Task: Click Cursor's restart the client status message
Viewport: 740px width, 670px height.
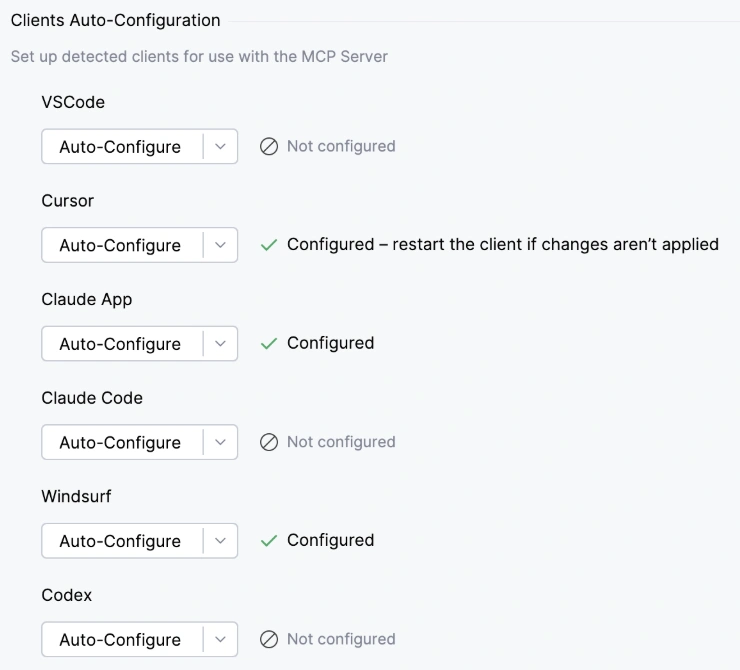Action: pyautogui.click(x=503, y=245)
